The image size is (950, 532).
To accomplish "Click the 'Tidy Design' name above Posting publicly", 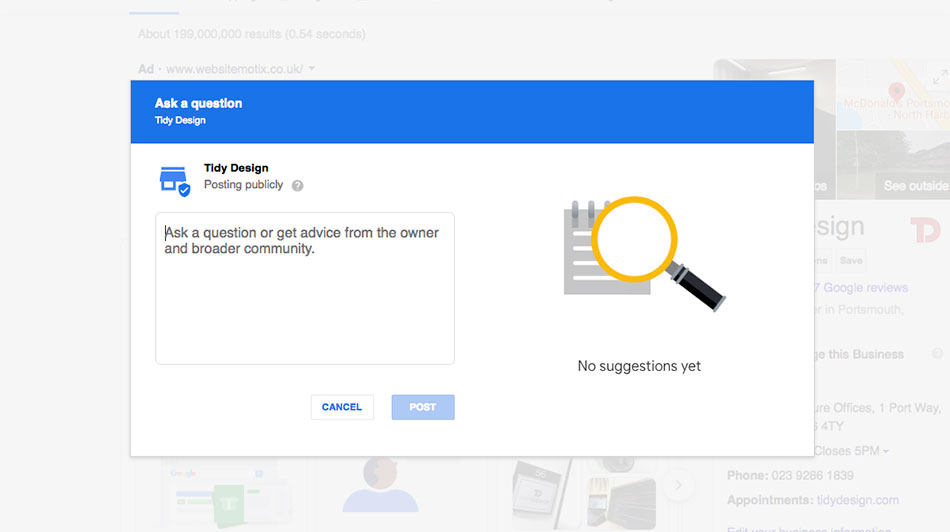I will pyautogui.click(x=236, y=168).
